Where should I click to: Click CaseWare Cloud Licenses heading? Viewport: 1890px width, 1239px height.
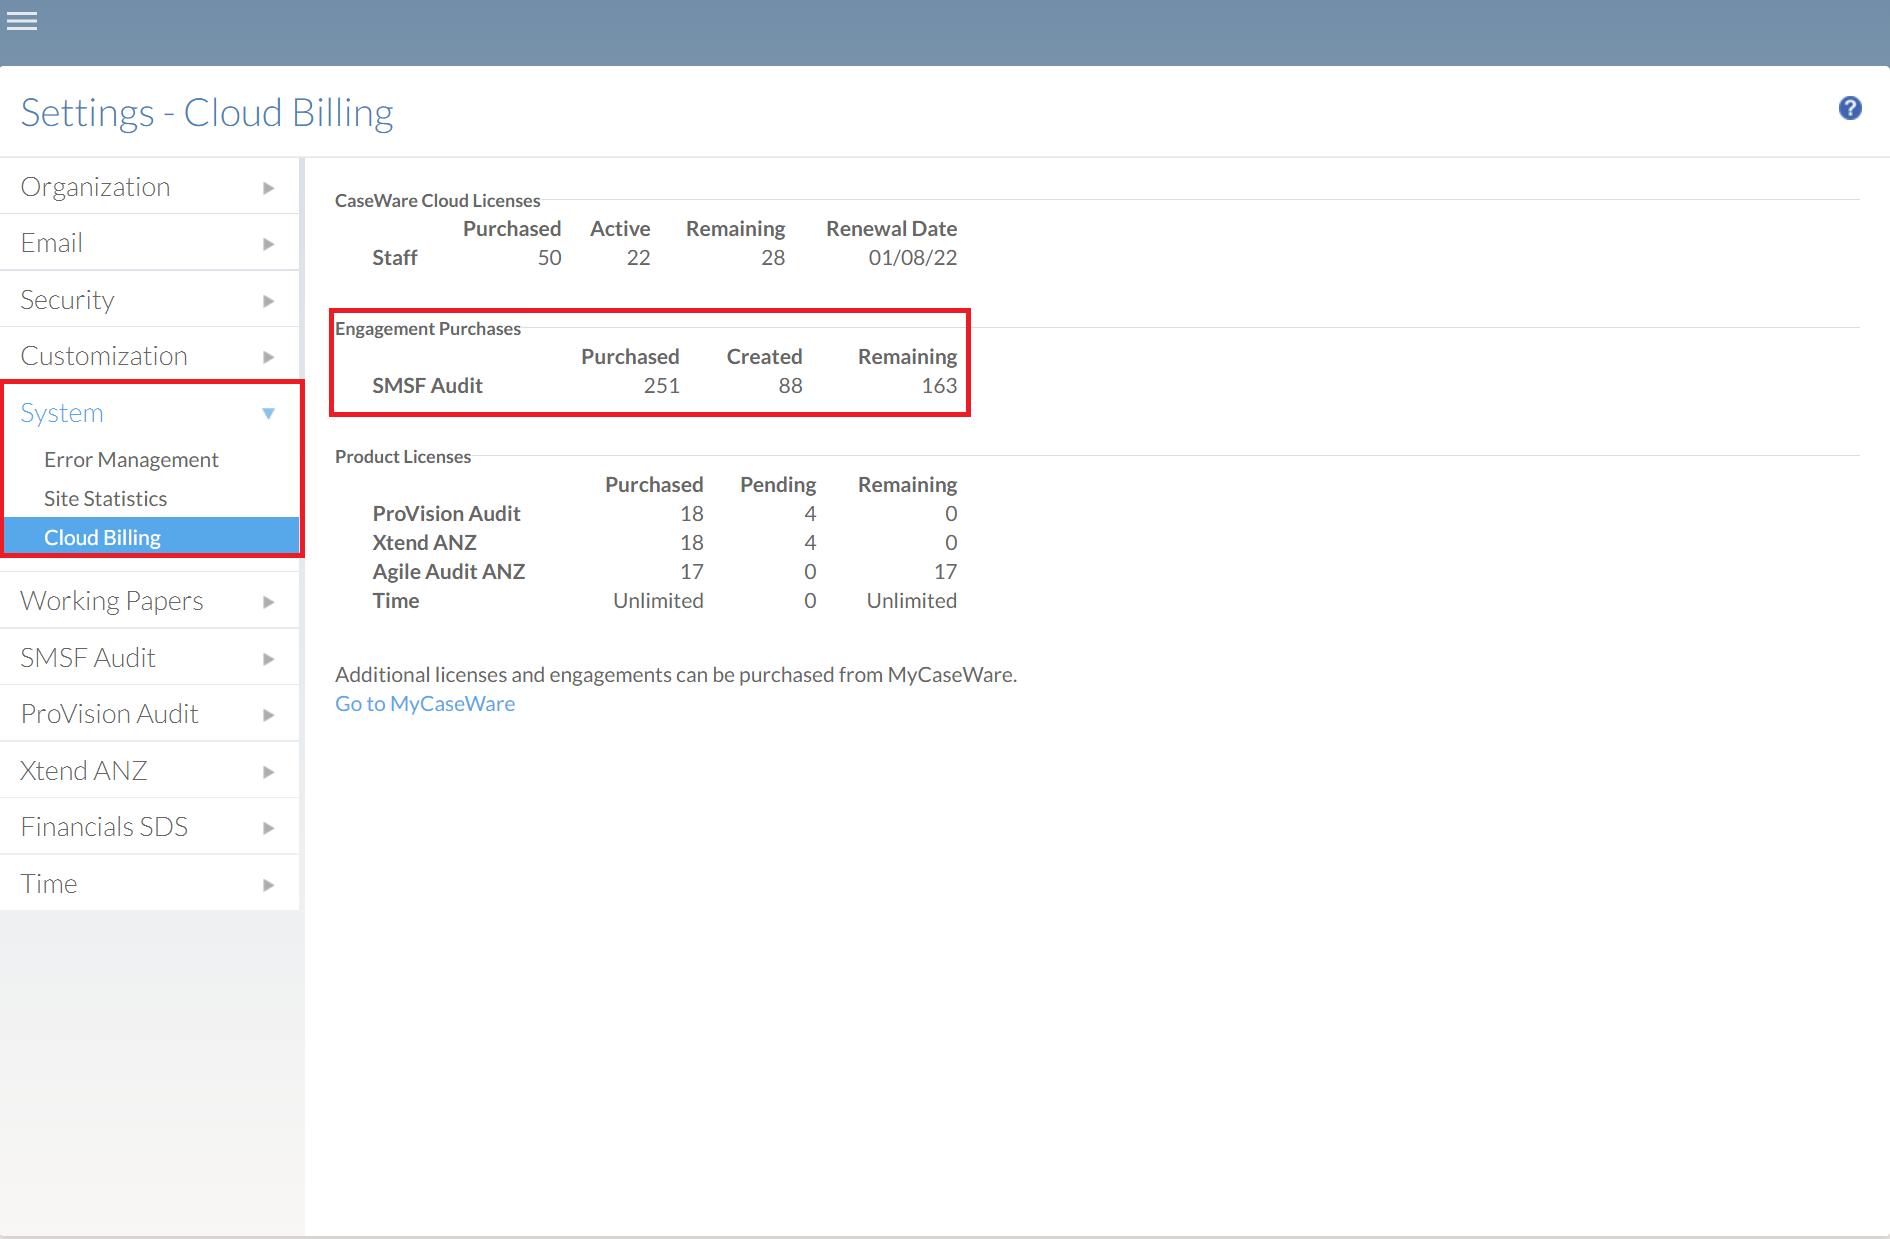pyautogui.click(x=437, y=201)
